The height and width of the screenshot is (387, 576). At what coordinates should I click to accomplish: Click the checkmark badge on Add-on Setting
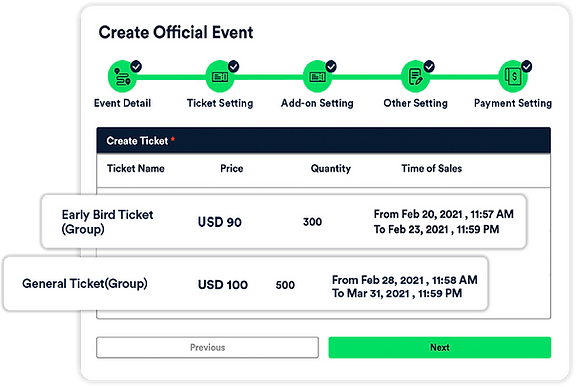coord(331,66)
